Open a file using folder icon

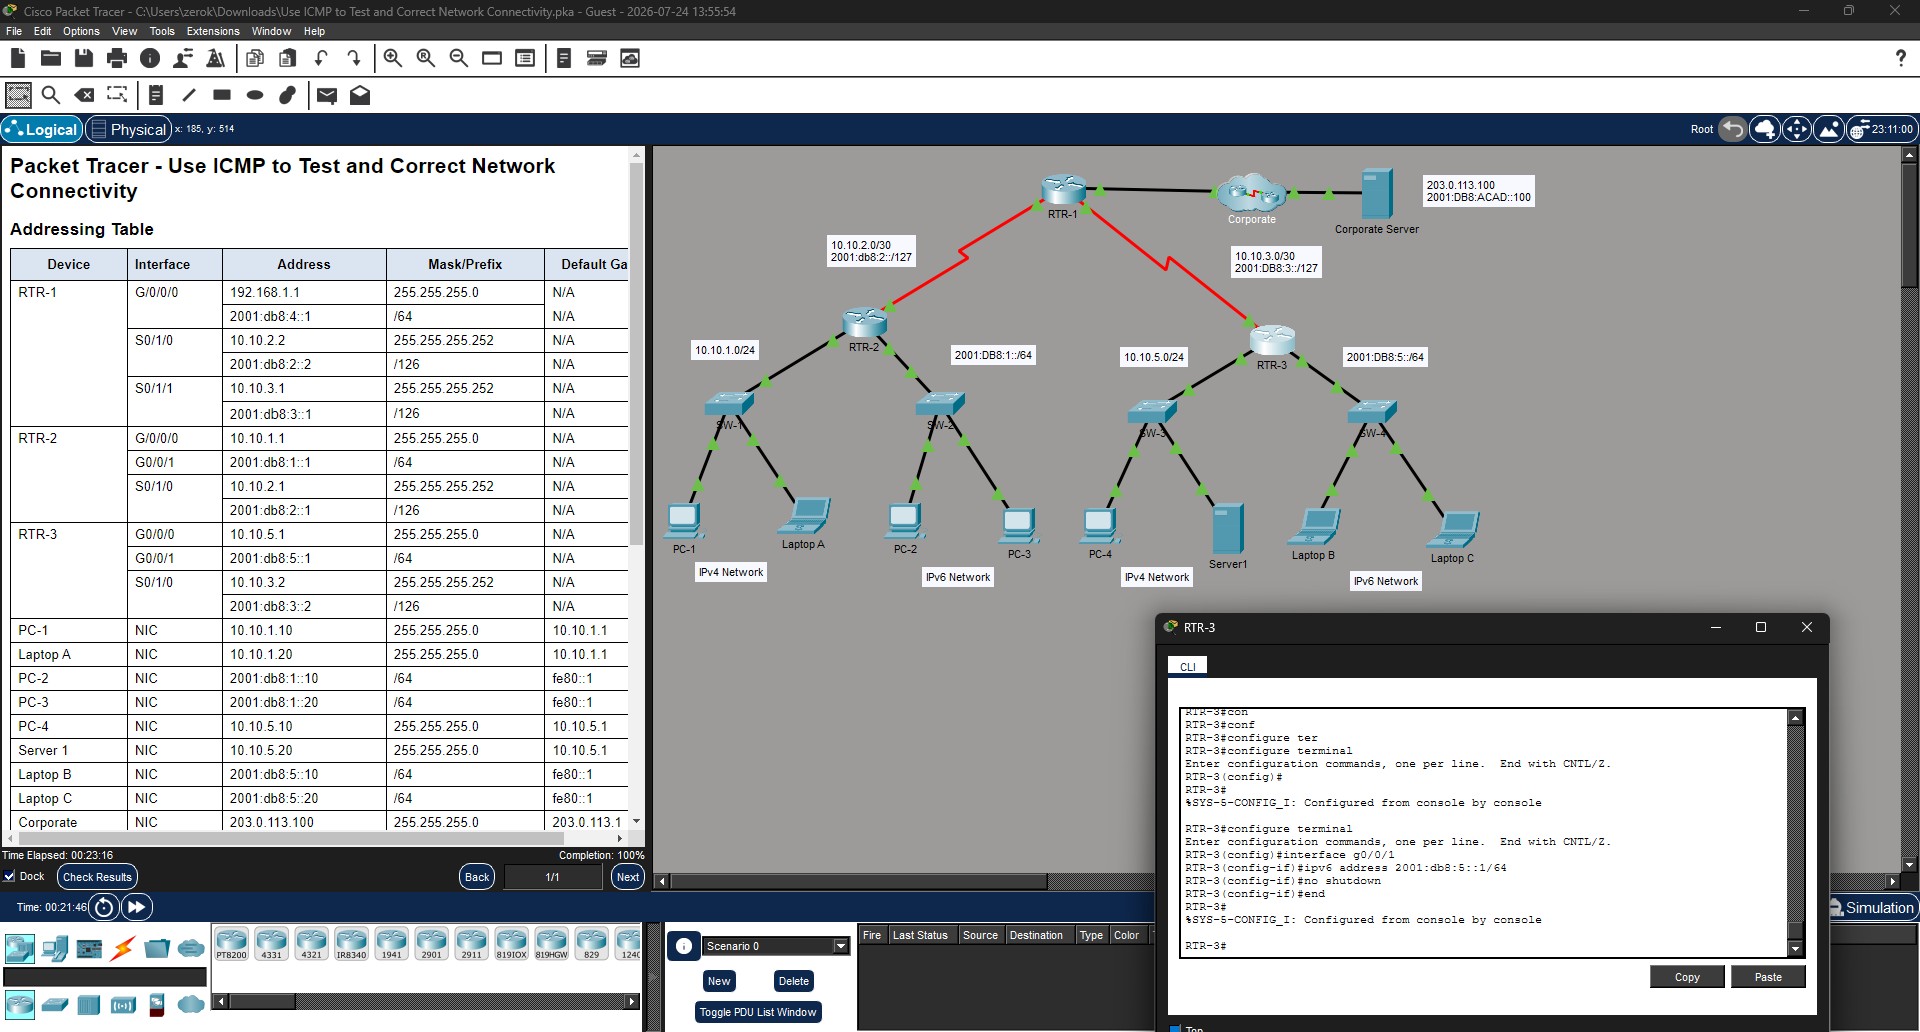(50, 58)
